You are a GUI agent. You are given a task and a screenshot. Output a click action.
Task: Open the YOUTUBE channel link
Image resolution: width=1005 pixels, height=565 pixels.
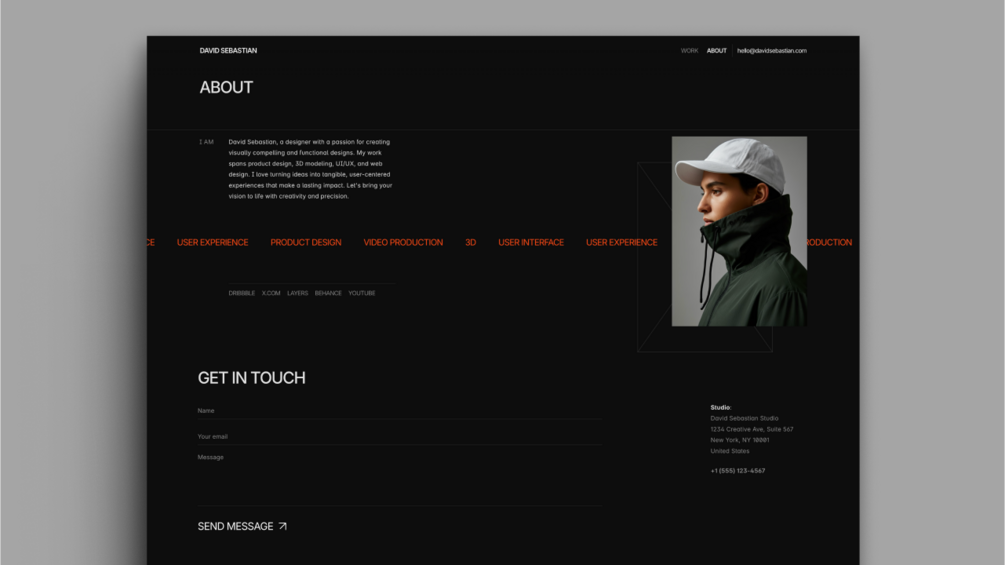click(x=361, y=293)
